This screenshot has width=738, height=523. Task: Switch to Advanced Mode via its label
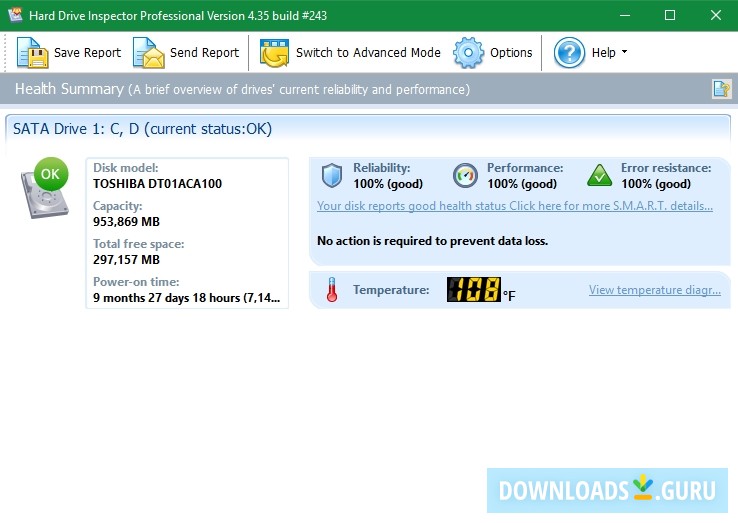click(x=368, y=52)
